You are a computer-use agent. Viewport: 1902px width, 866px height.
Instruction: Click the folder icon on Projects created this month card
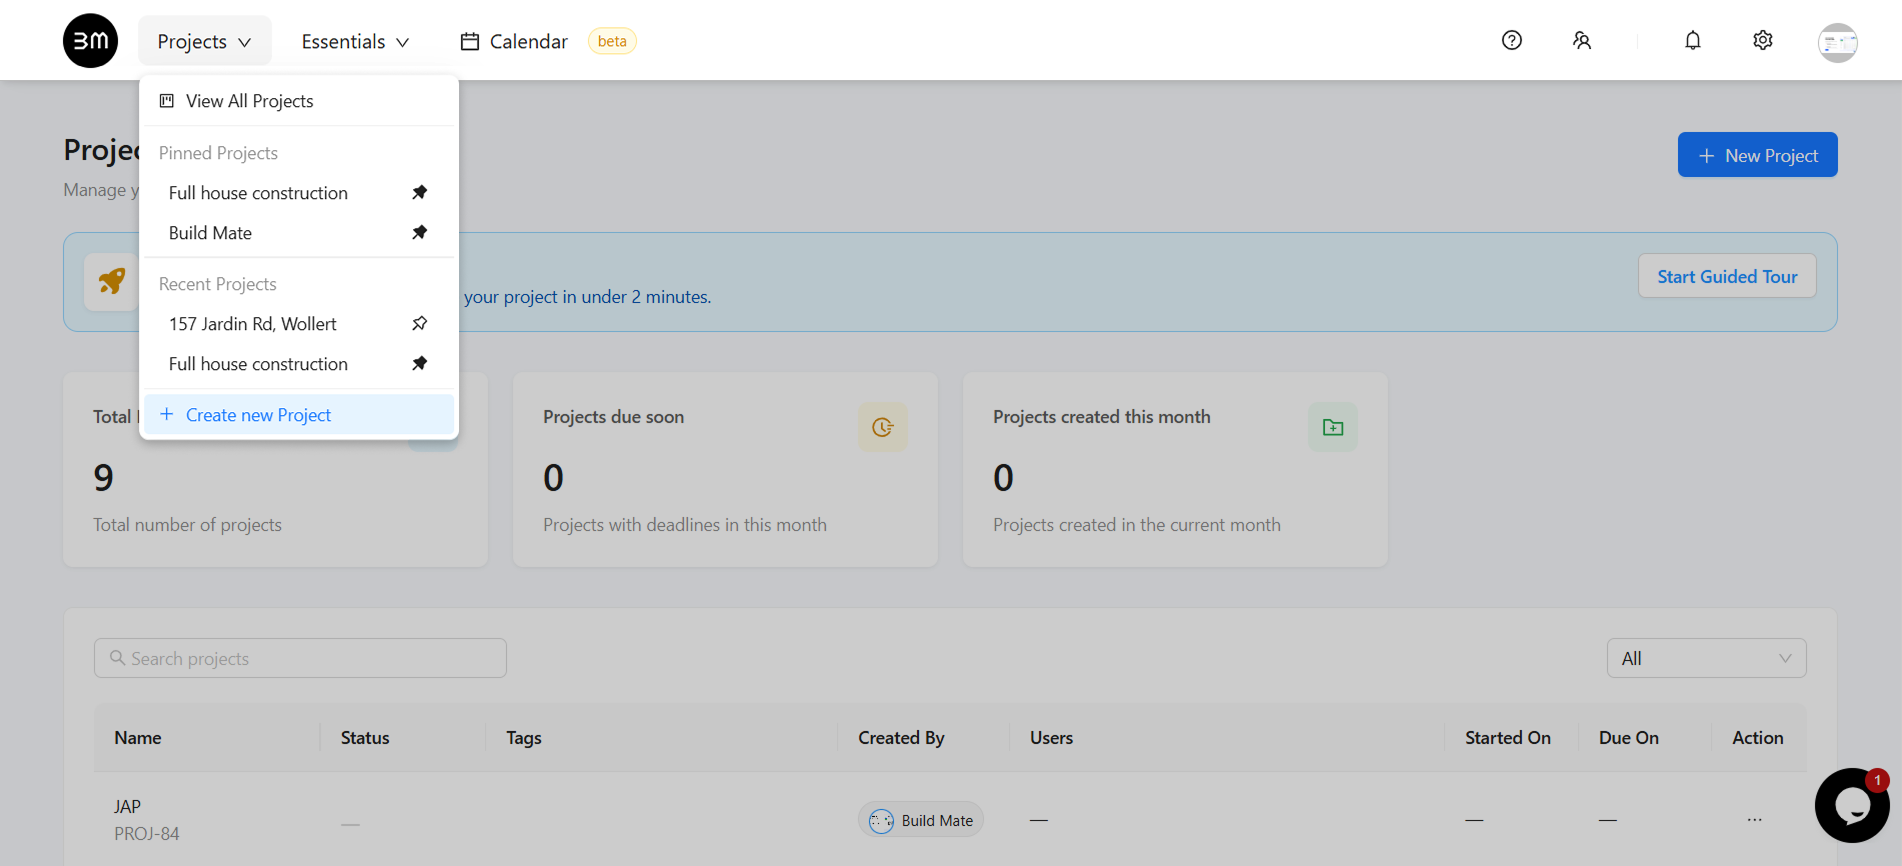coord(1333,427)
